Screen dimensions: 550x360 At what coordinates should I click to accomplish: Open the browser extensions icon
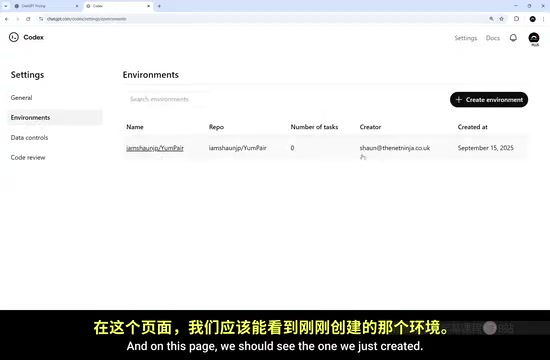[516, 19]
